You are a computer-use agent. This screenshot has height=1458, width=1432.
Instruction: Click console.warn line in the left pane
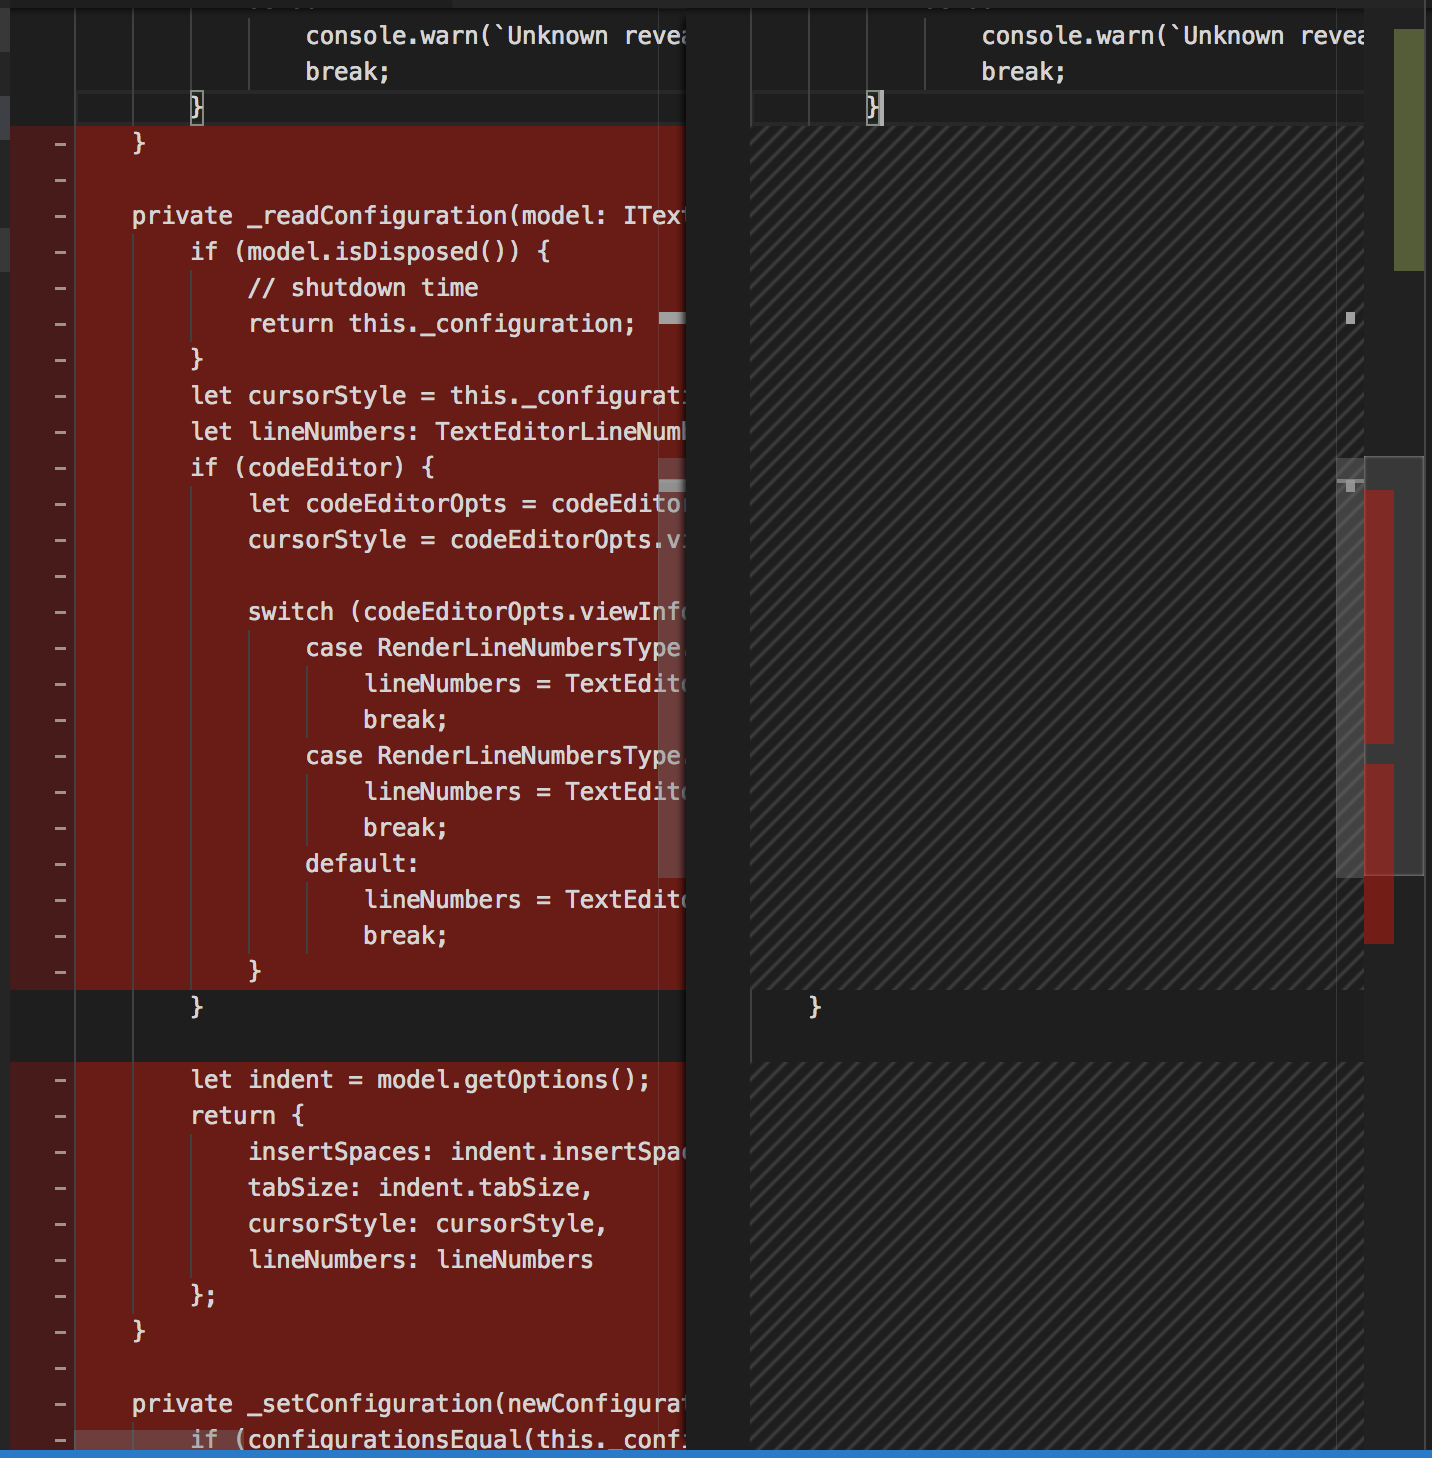495,36
